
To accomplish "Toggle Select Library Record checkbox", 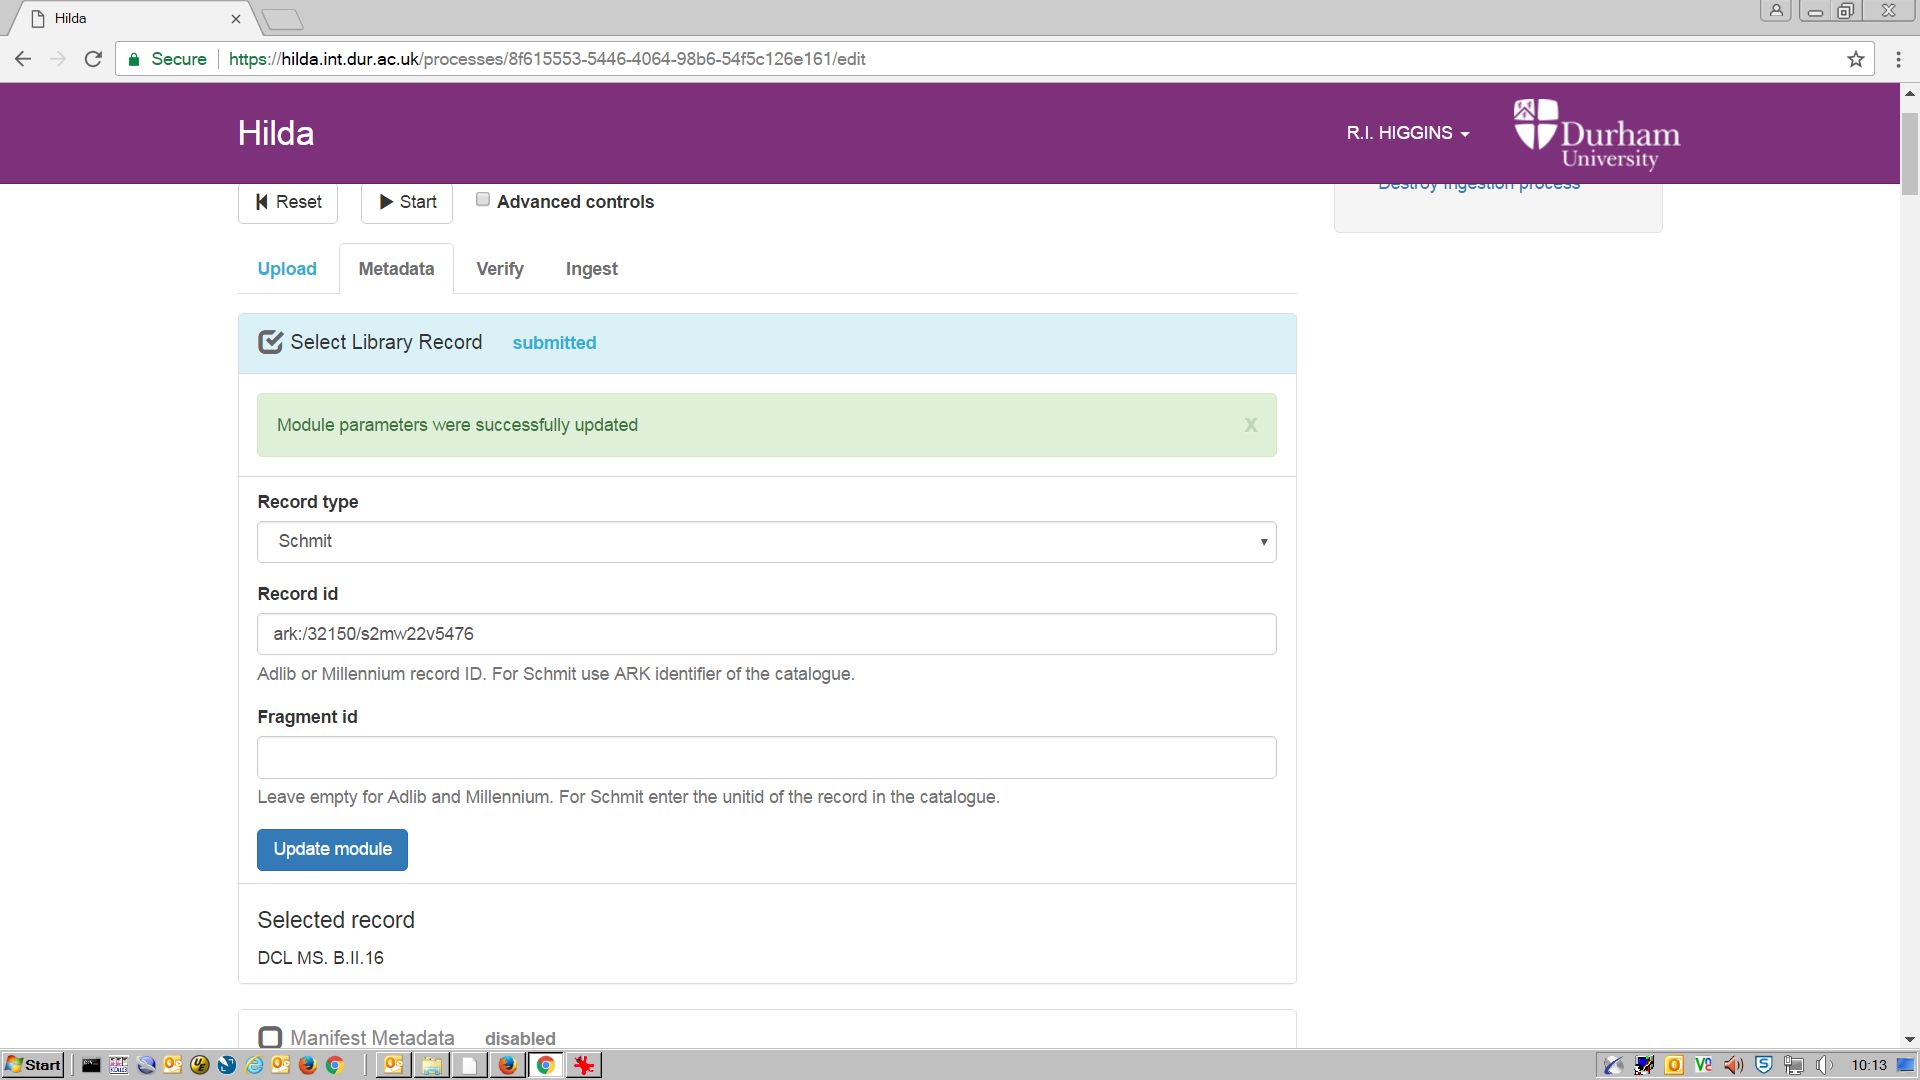I will 270,342.
